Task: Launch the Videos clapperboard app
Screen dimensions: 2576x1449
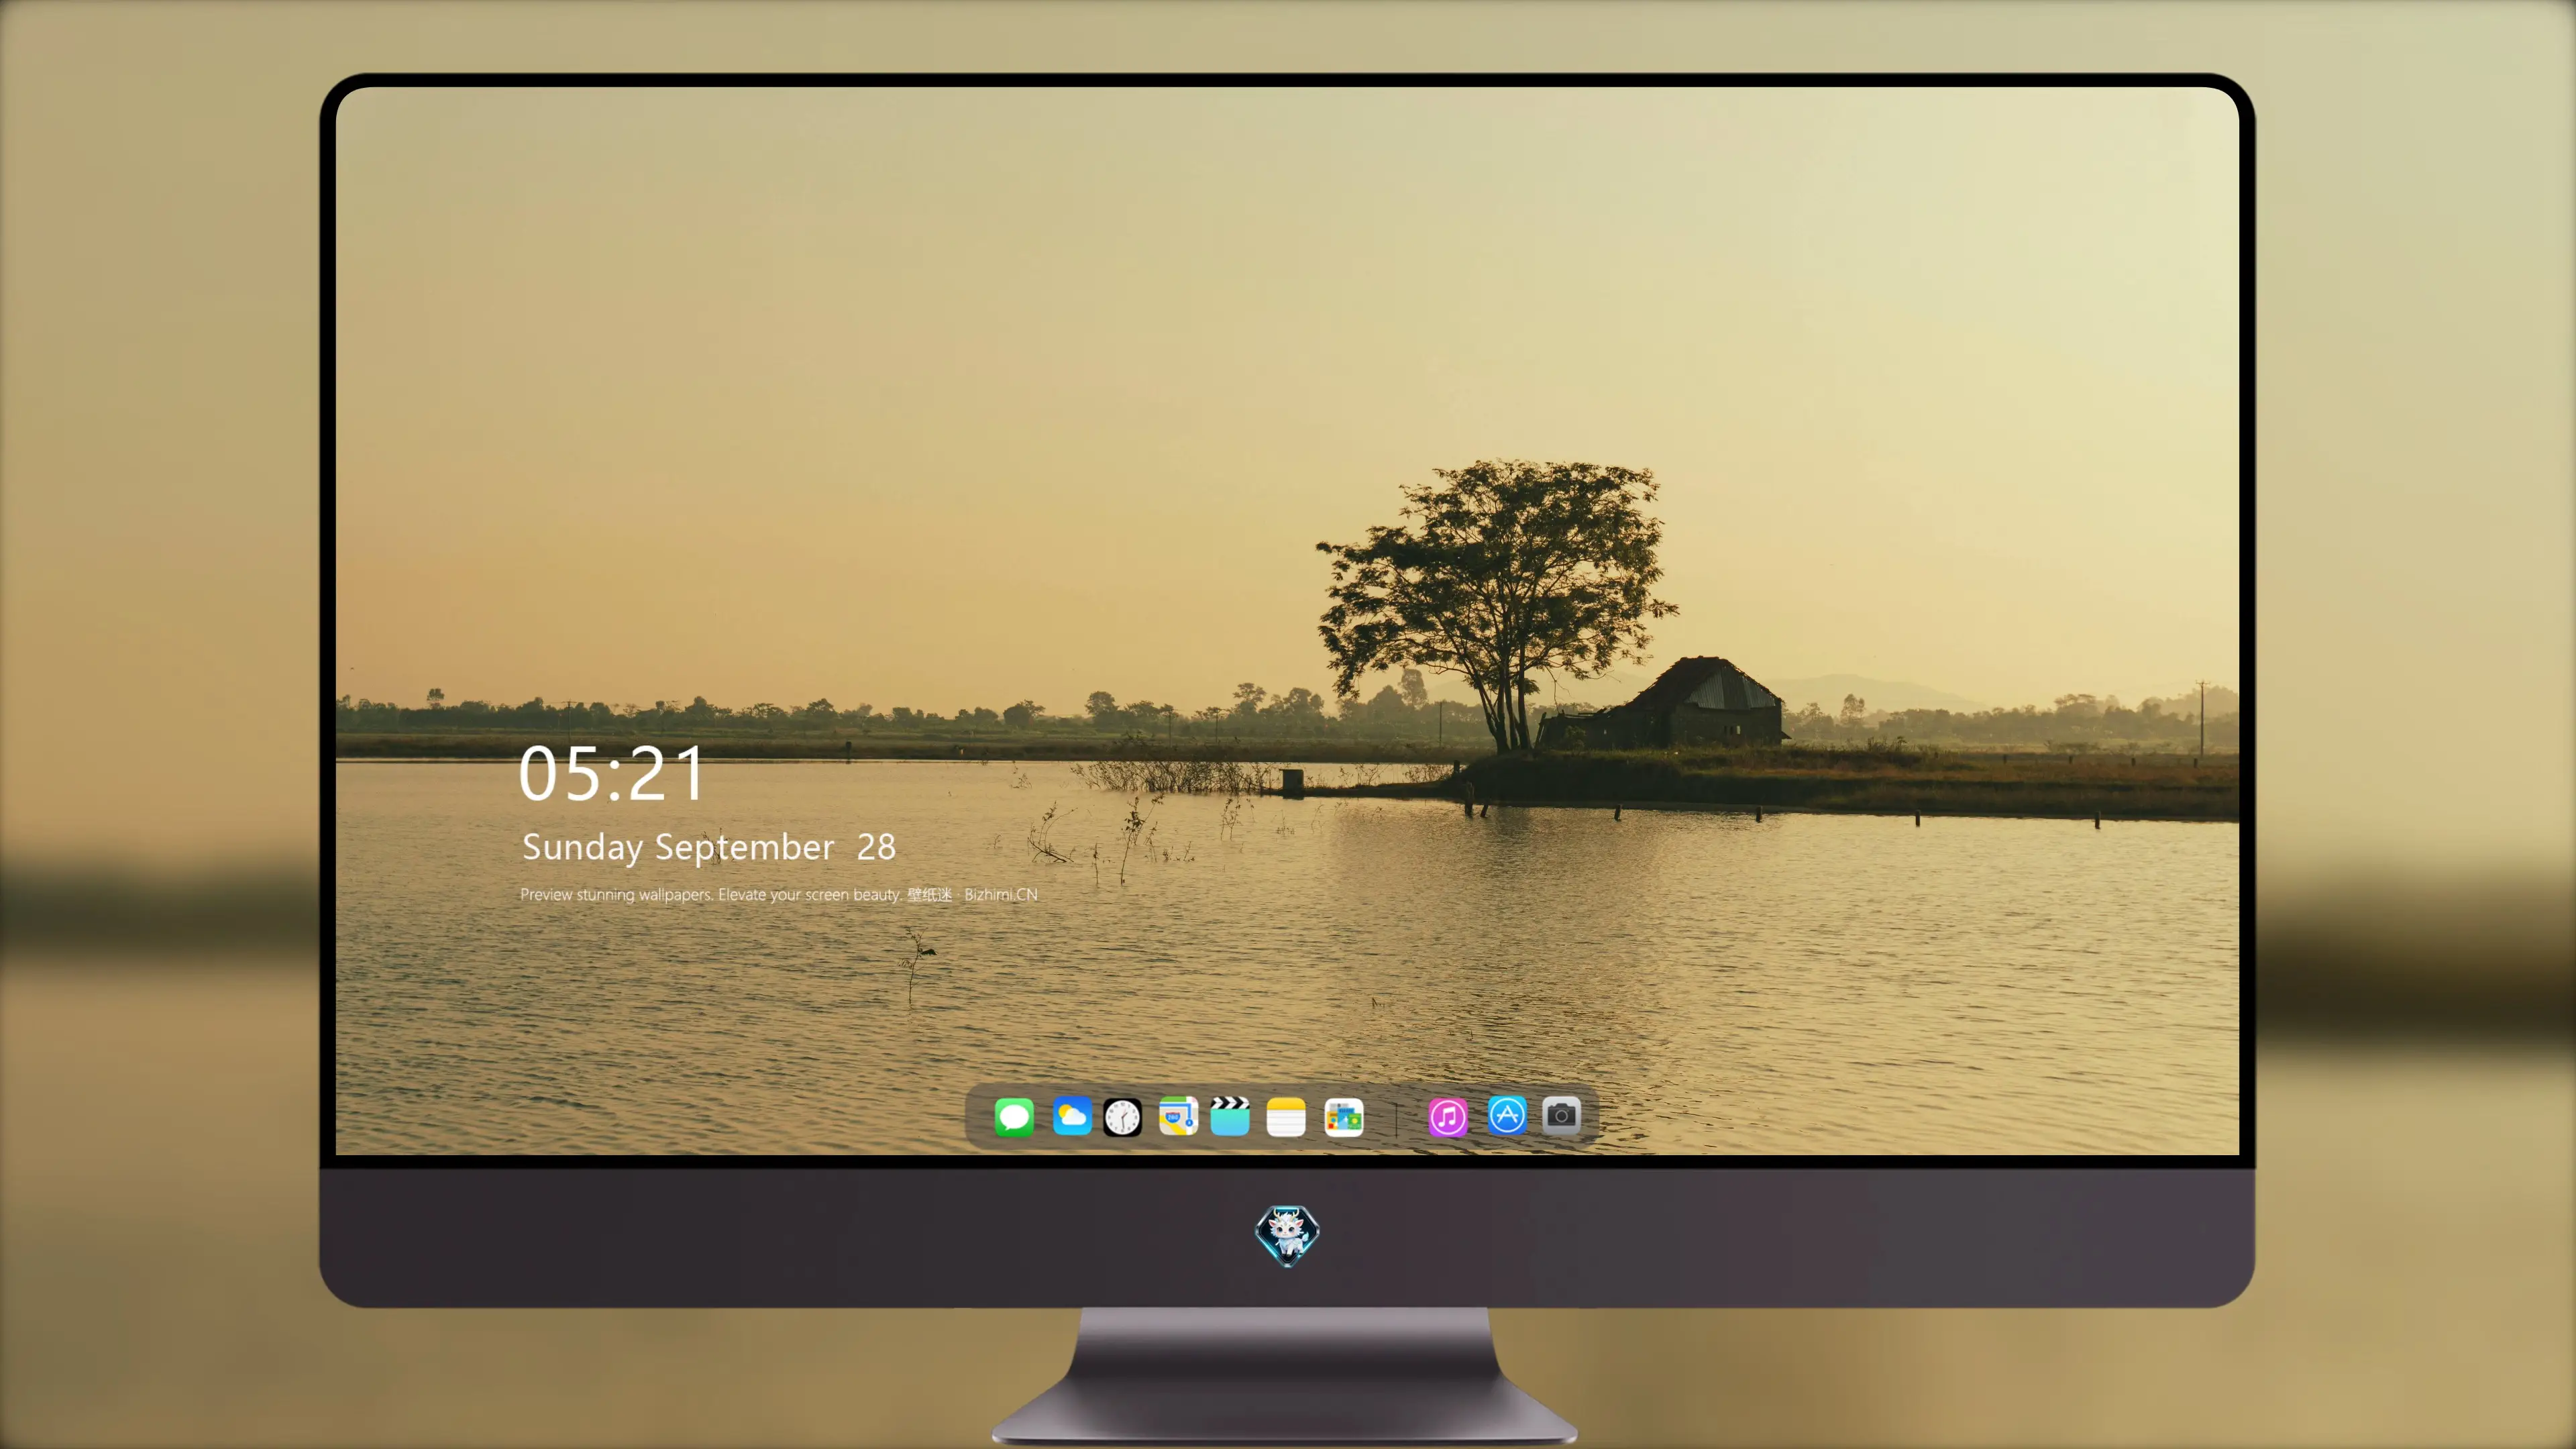Action: coord(1230,1116)
